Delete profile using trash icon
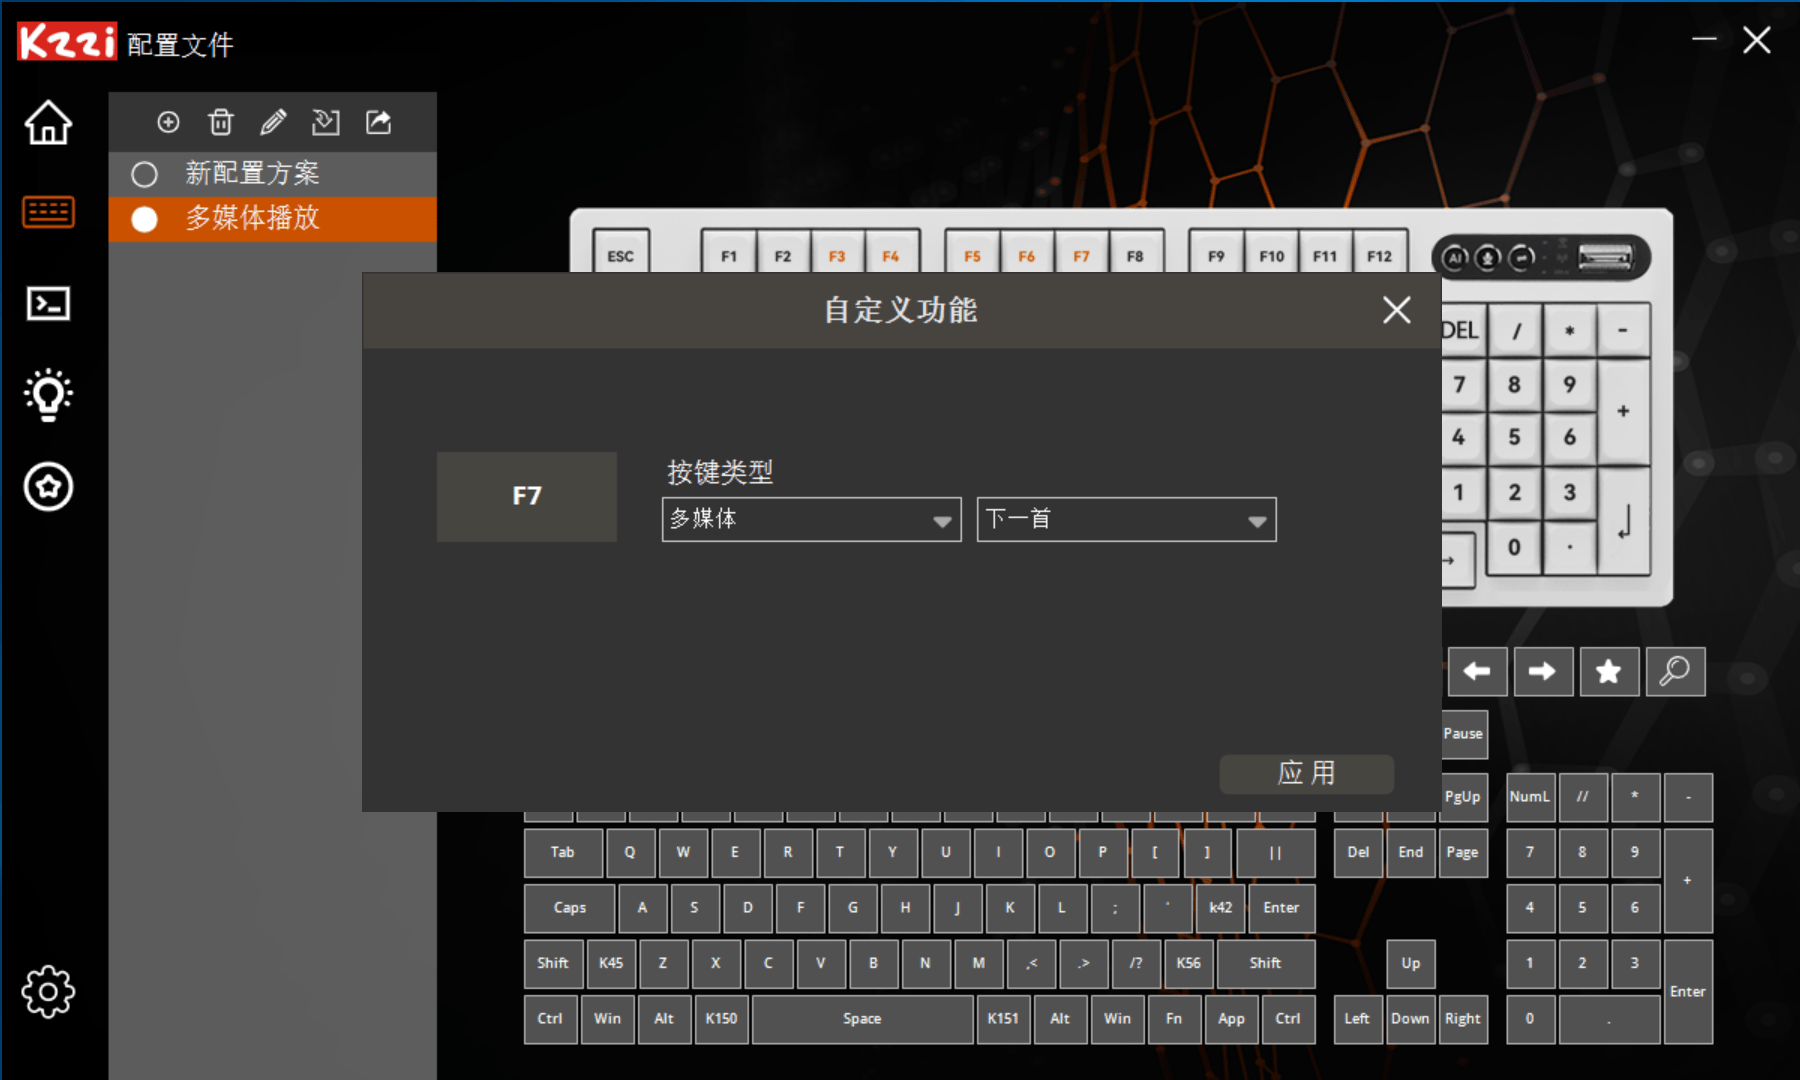 [220, 122]
